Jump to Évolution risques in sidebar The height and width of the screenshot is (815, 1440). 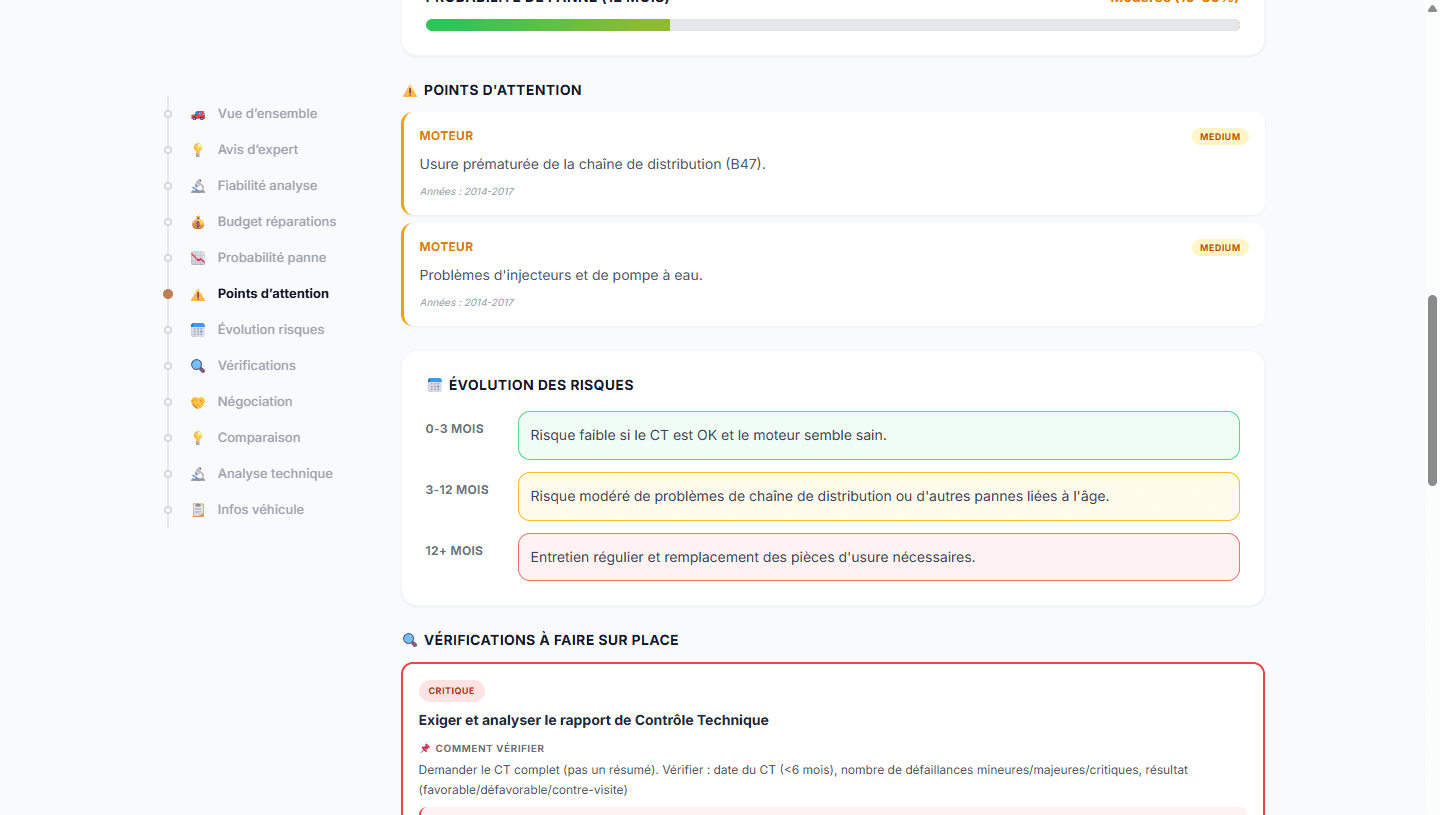271,330
